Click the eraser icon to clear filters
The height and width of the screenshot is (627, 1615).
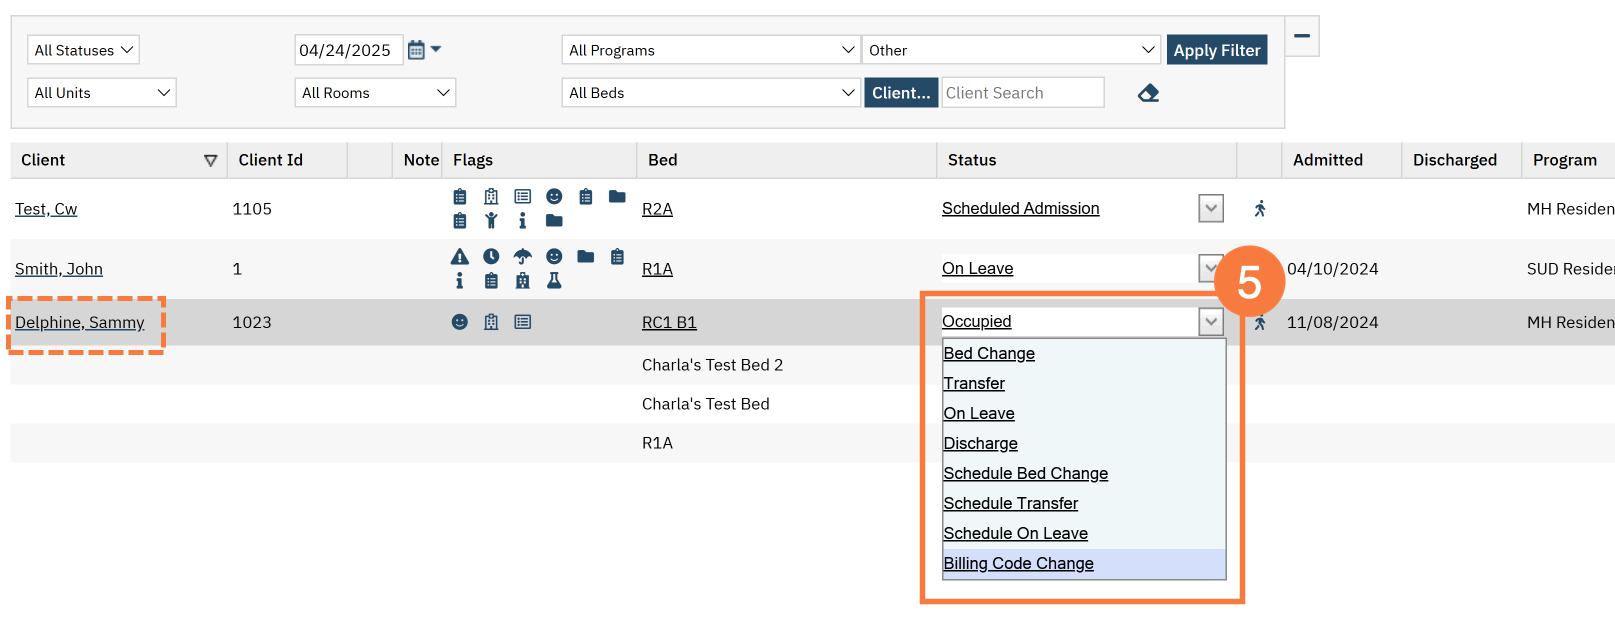1148,93
